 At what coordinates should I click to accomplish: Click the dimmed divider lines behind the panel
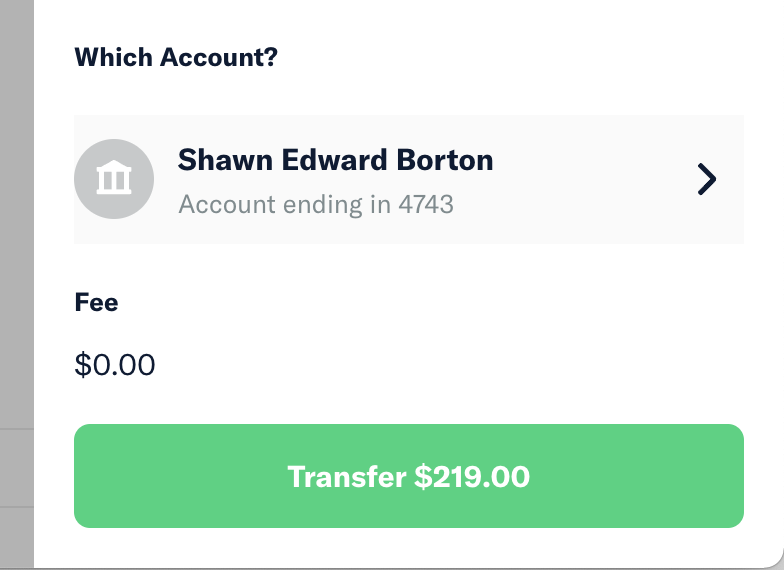tap(16, 468)
